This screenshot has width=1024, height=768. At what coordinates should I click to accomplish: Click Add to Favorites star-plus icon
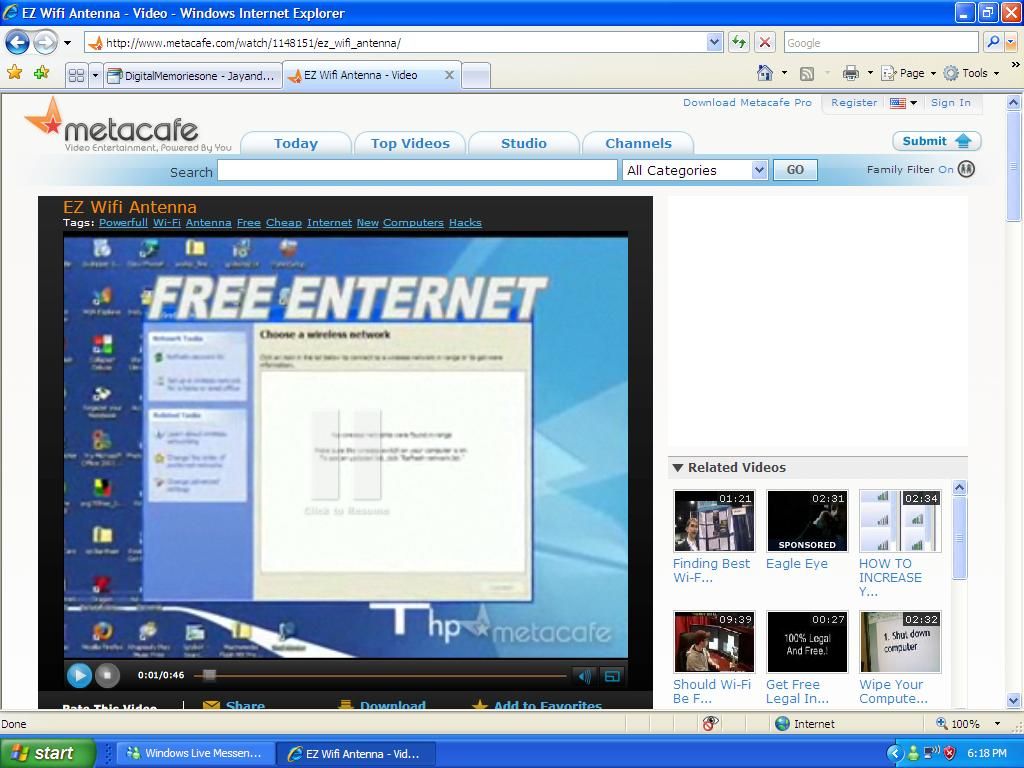click(41, 72)
